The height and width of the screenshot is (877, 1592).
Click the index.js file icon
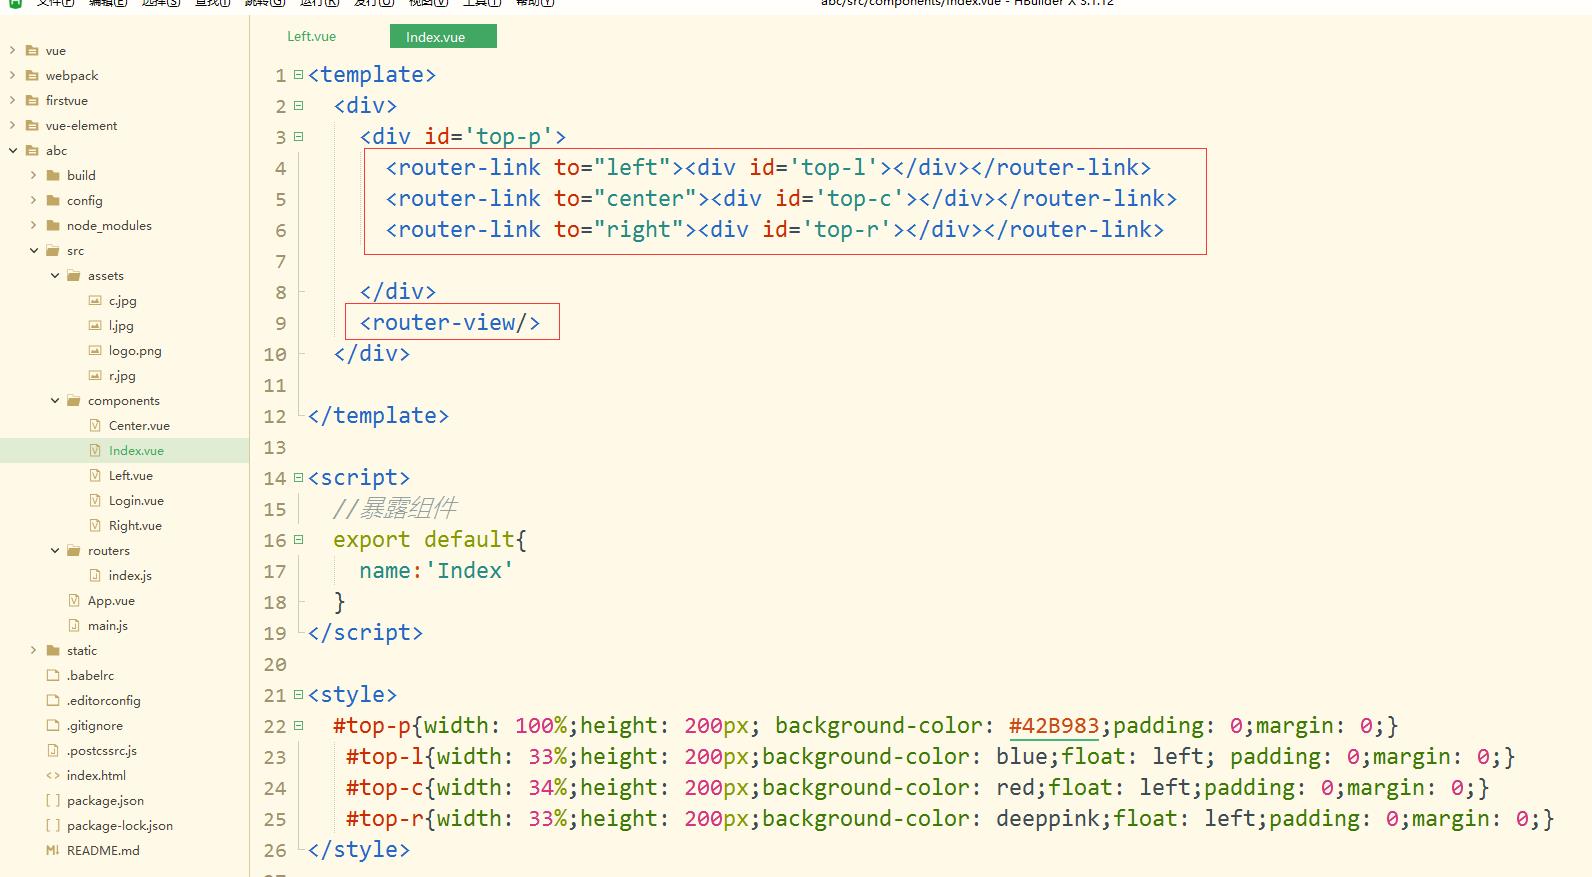point(95,575)
